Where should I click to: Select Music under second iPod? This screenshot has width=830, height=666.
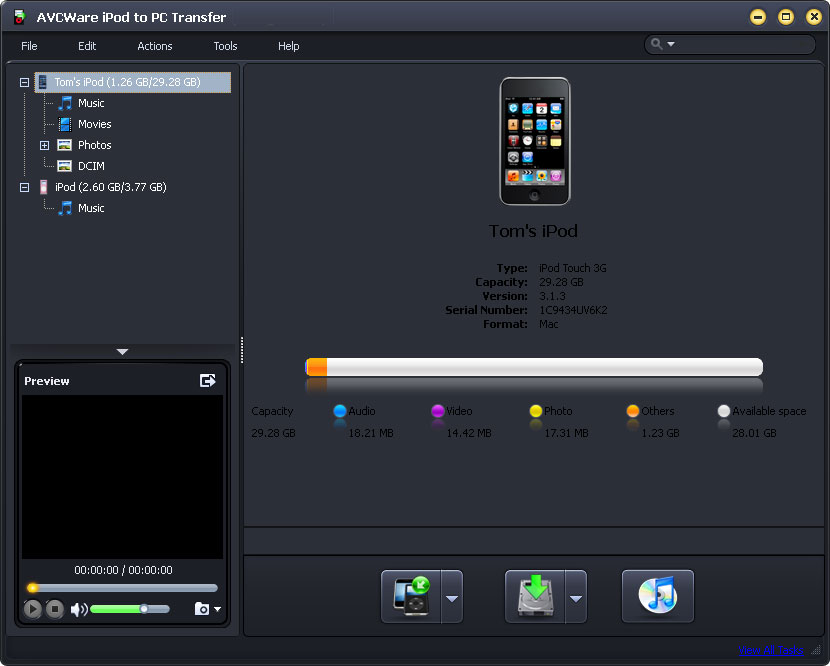click(91, 208)
